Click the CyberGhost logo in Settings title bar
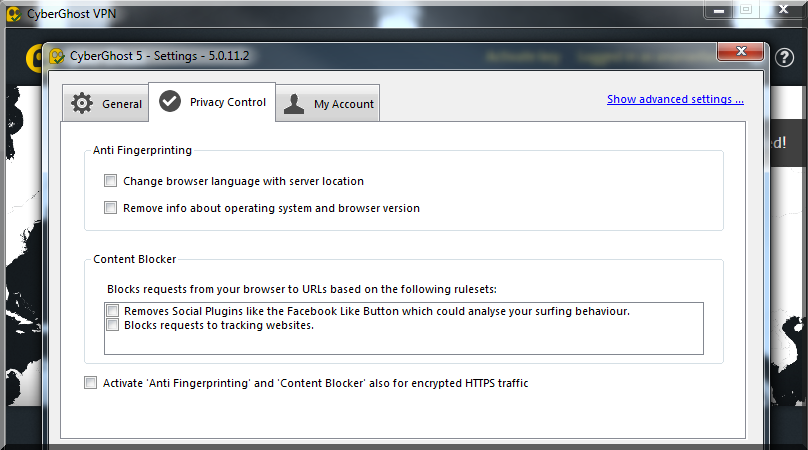 (57, 56)
